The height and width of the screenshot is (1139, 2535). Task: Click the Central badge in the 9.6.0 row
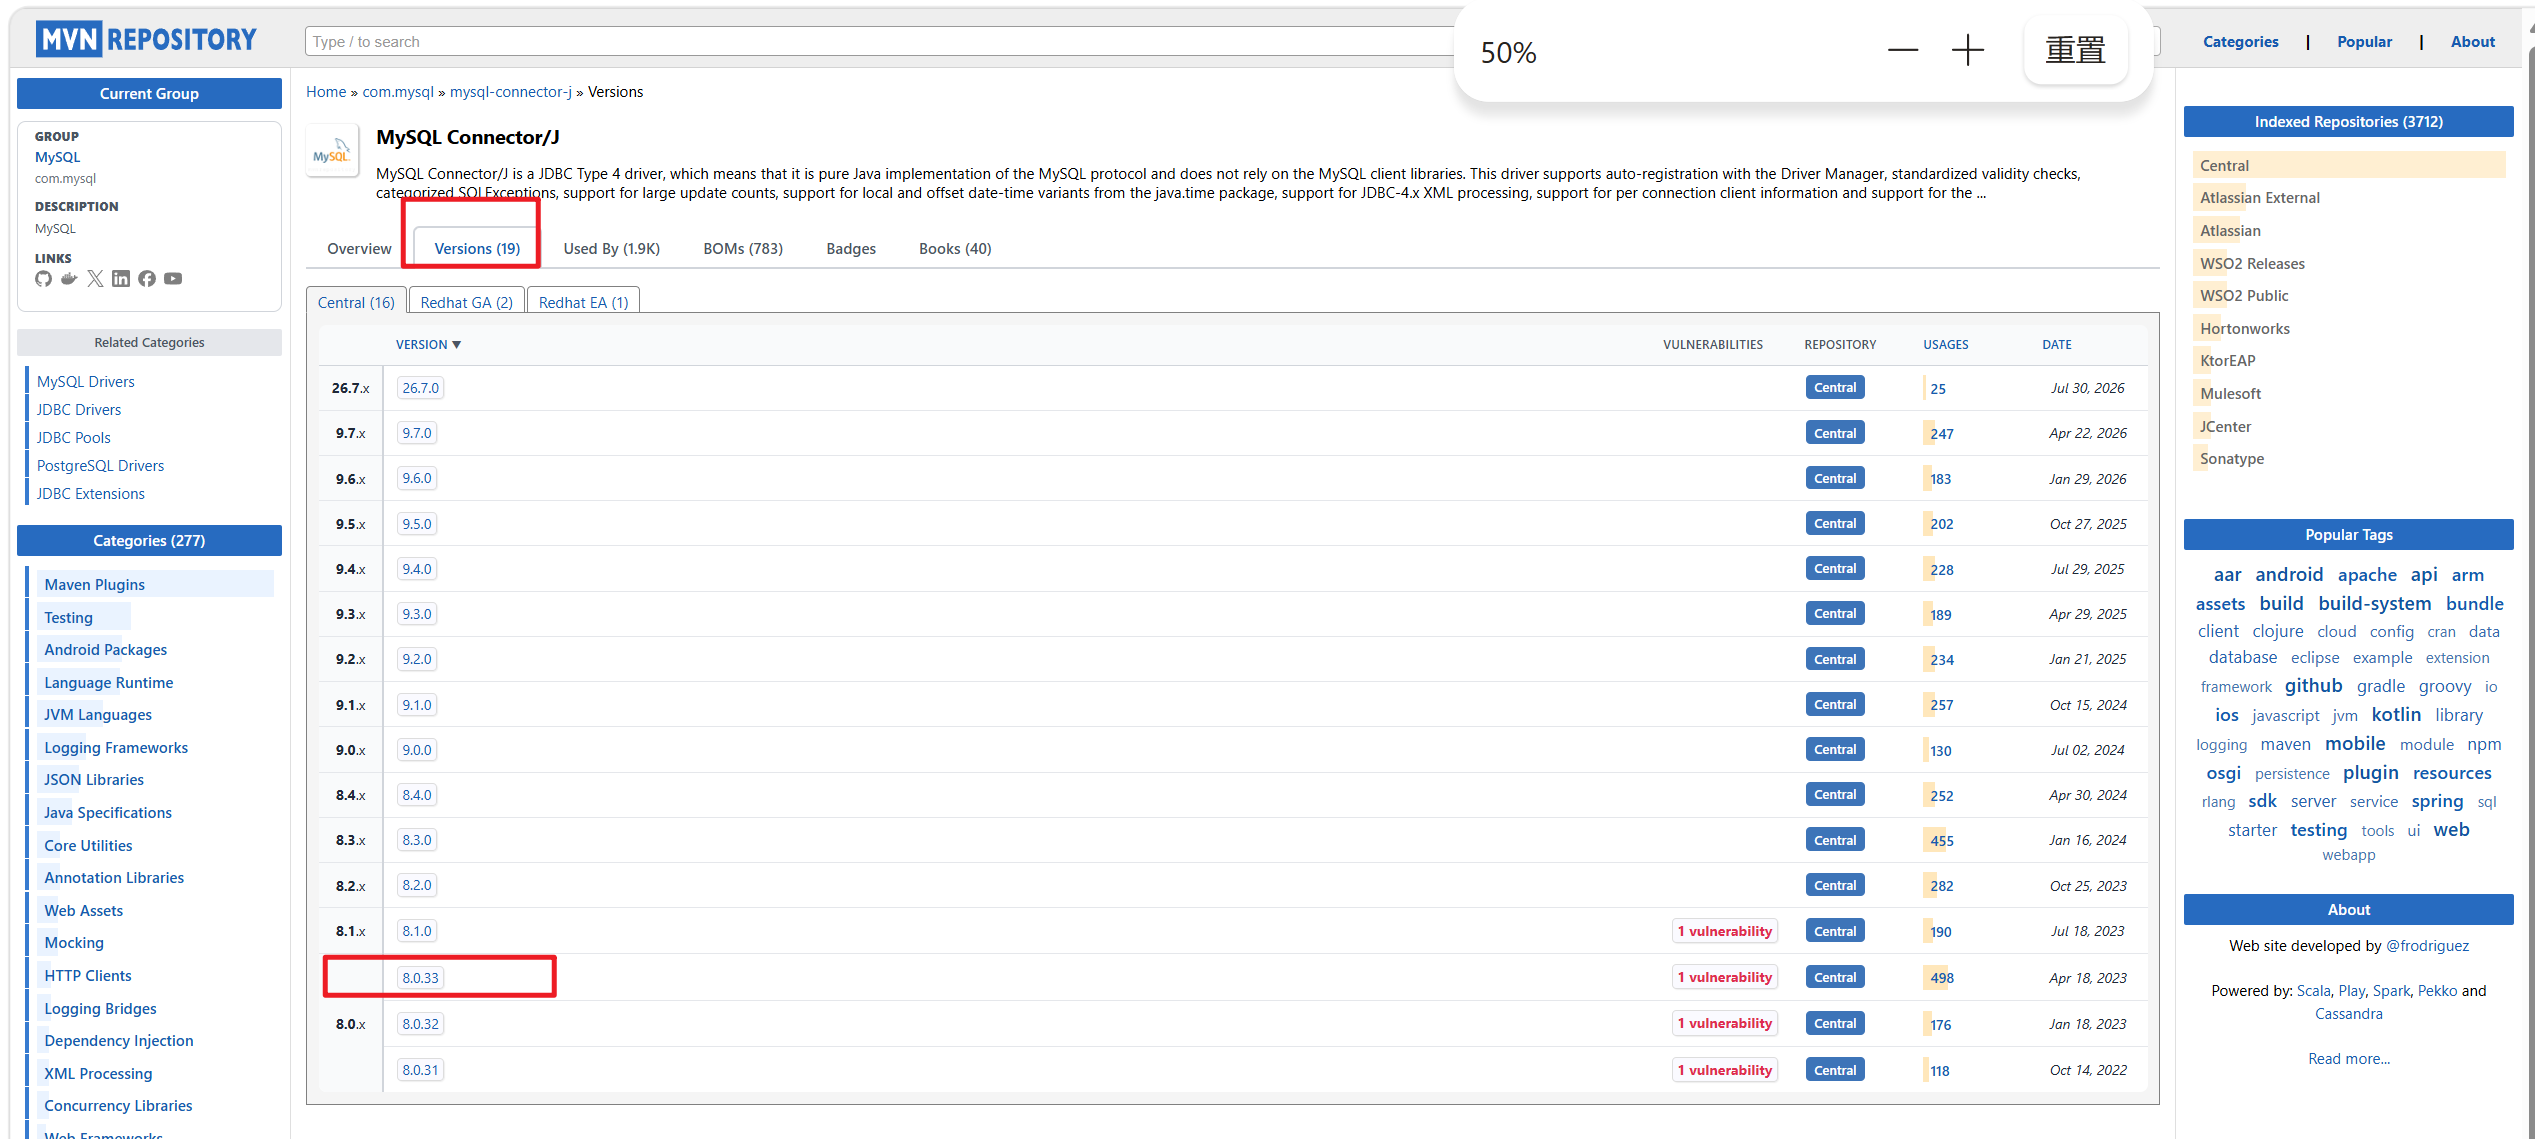tap(1835, 478)
